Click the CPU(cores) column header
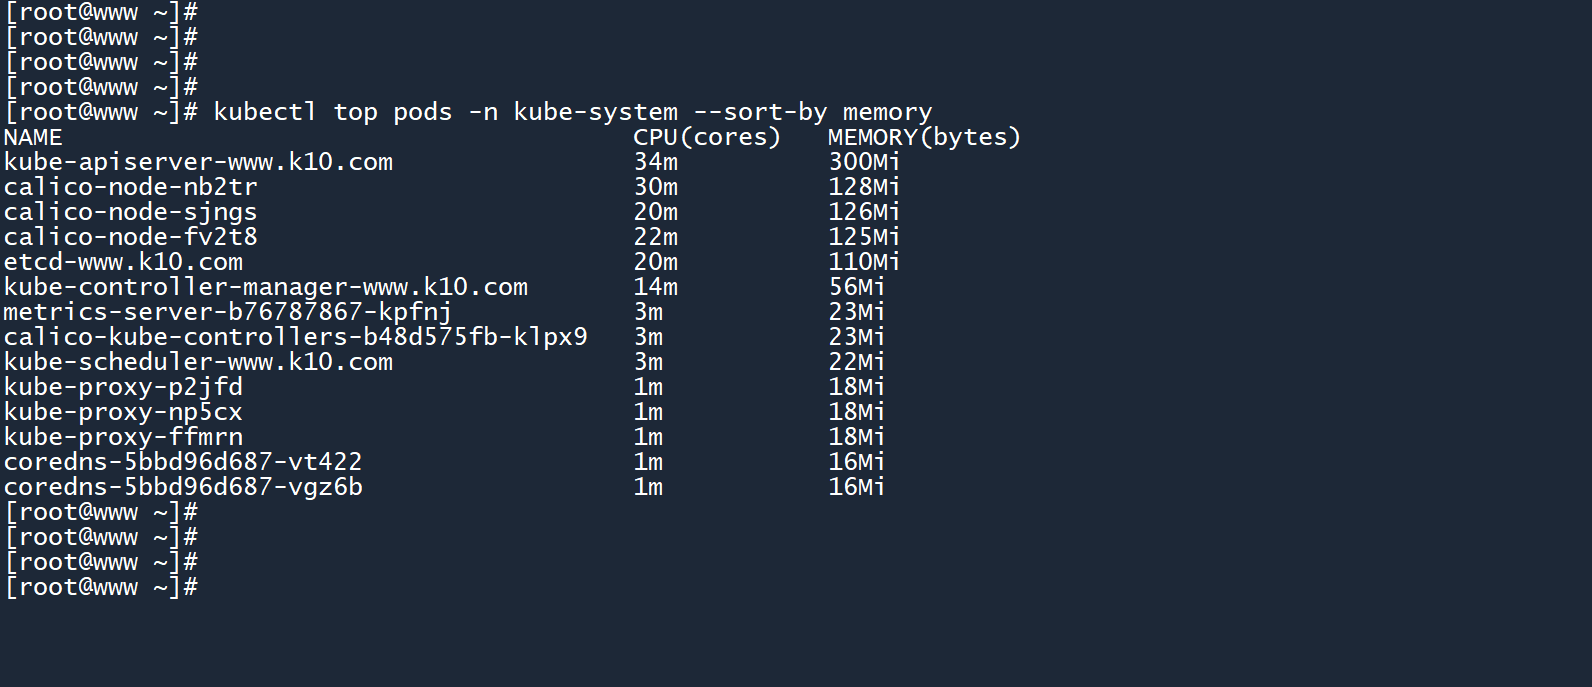 (707, 137)
